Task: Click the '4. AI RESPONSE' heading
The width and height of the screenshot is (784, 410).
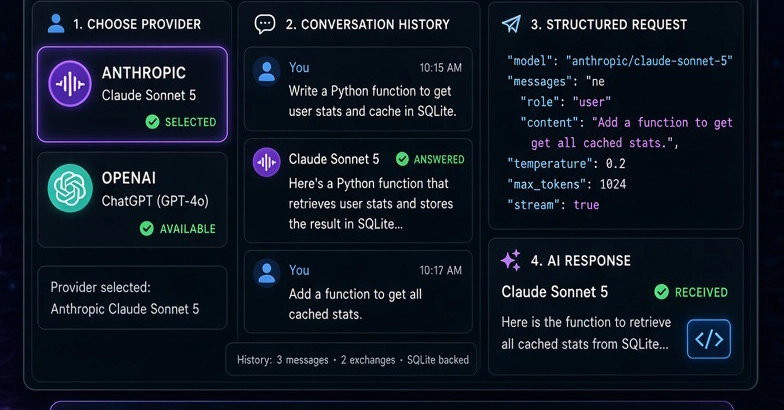Action: 580,260
